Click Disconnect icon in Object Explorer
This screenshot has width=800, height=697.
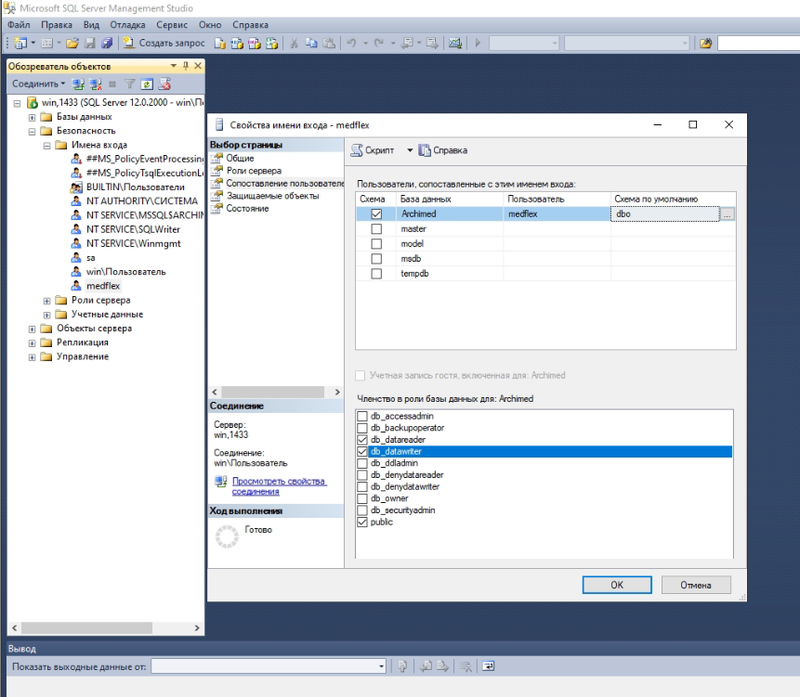point(95,84)
